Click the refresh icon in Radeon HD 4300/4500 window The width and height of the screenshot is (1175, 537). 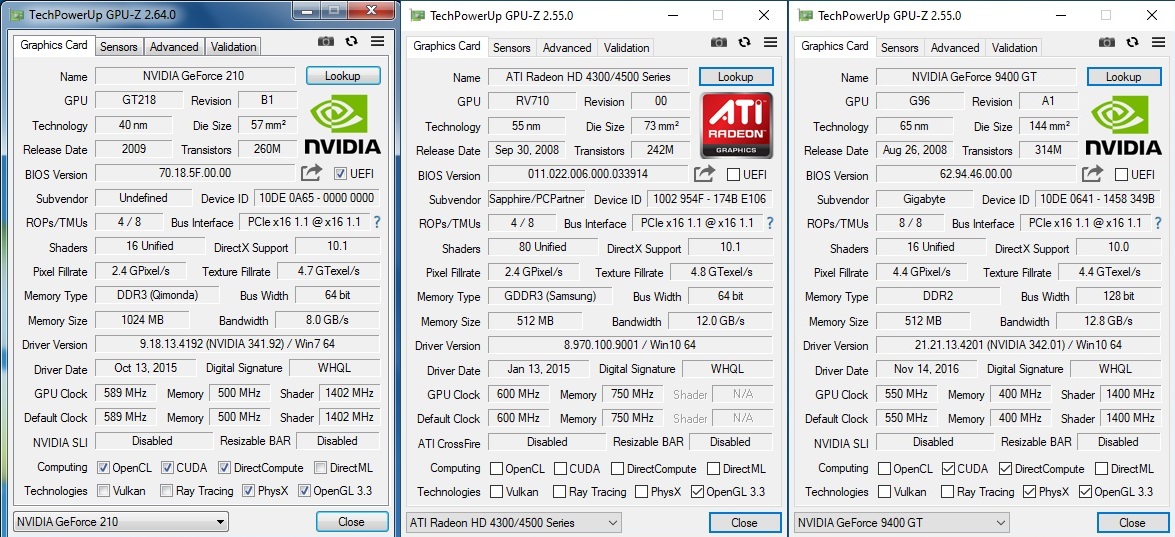[x=744, y=43]
